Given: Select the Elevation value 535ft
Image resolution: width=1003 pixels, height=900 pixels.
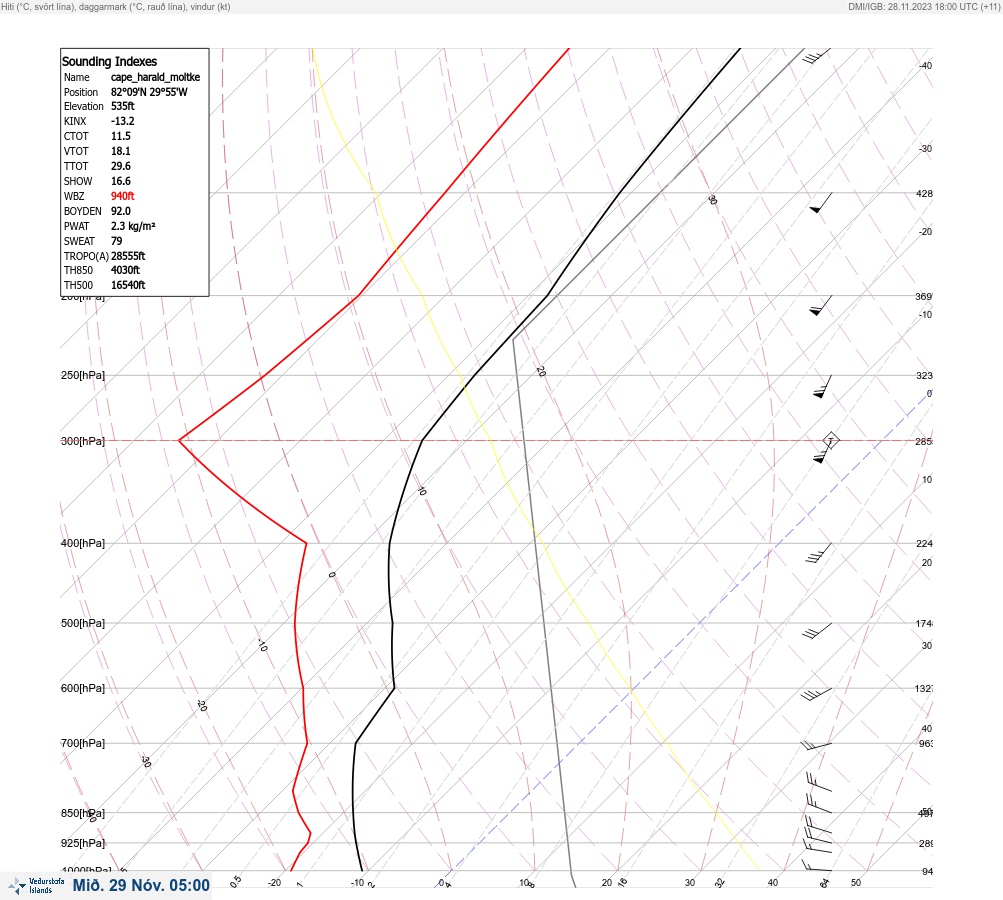Looking at the screenshot, I should click(123, 106).
